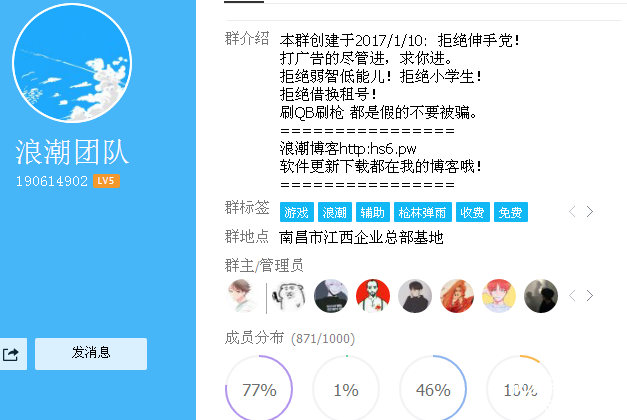Select the 浪潮 group tag
This screenshot has width=627, height=420.
pos(335,212)
